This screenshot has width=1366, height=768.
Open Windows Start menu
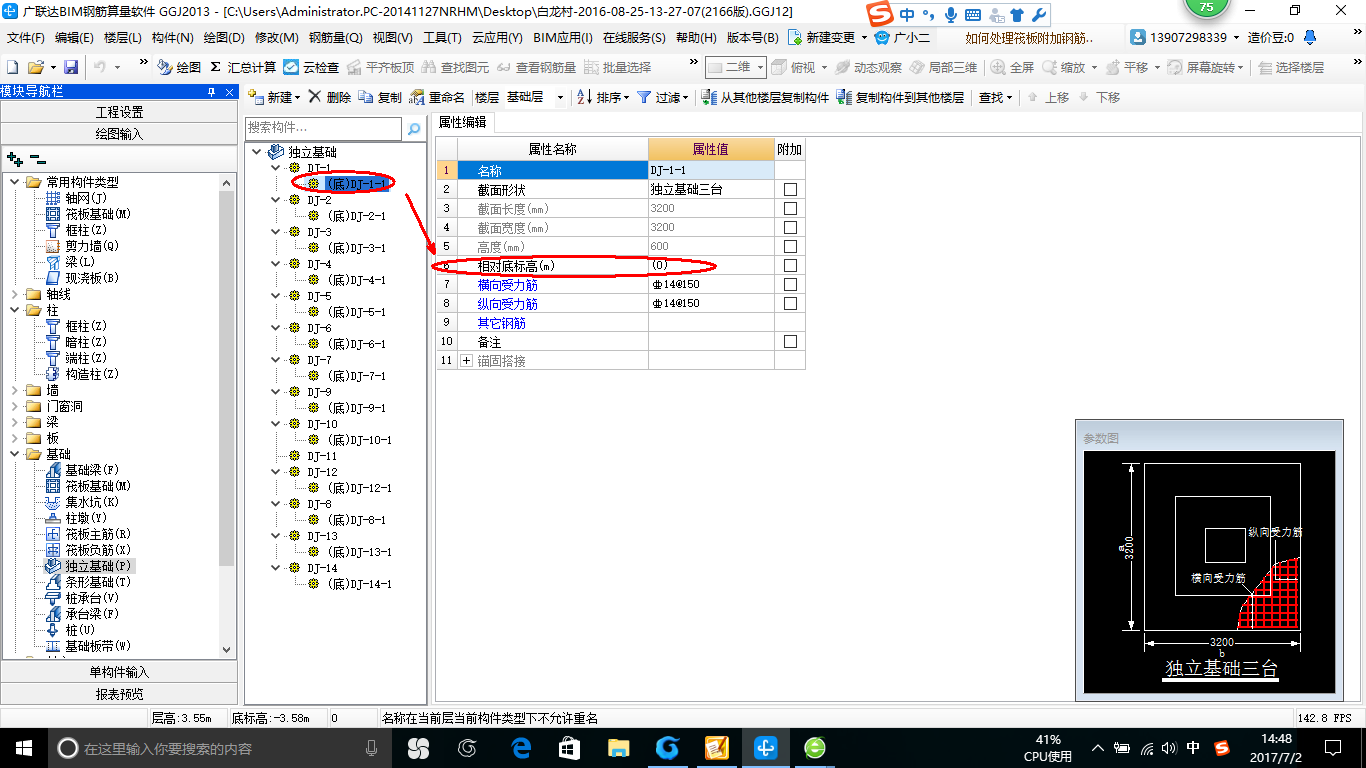23,747
